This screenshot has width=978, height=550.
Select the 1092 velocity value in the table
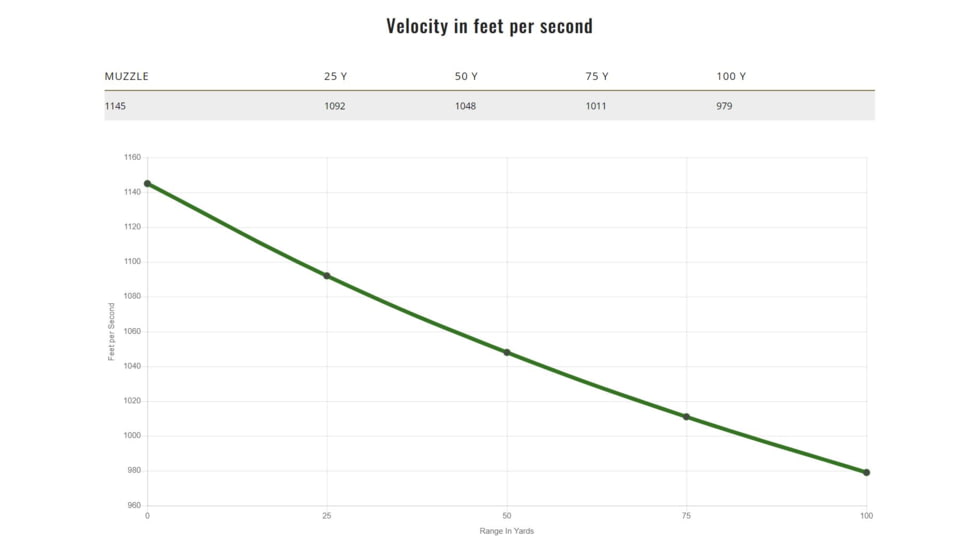click(334, 106)
